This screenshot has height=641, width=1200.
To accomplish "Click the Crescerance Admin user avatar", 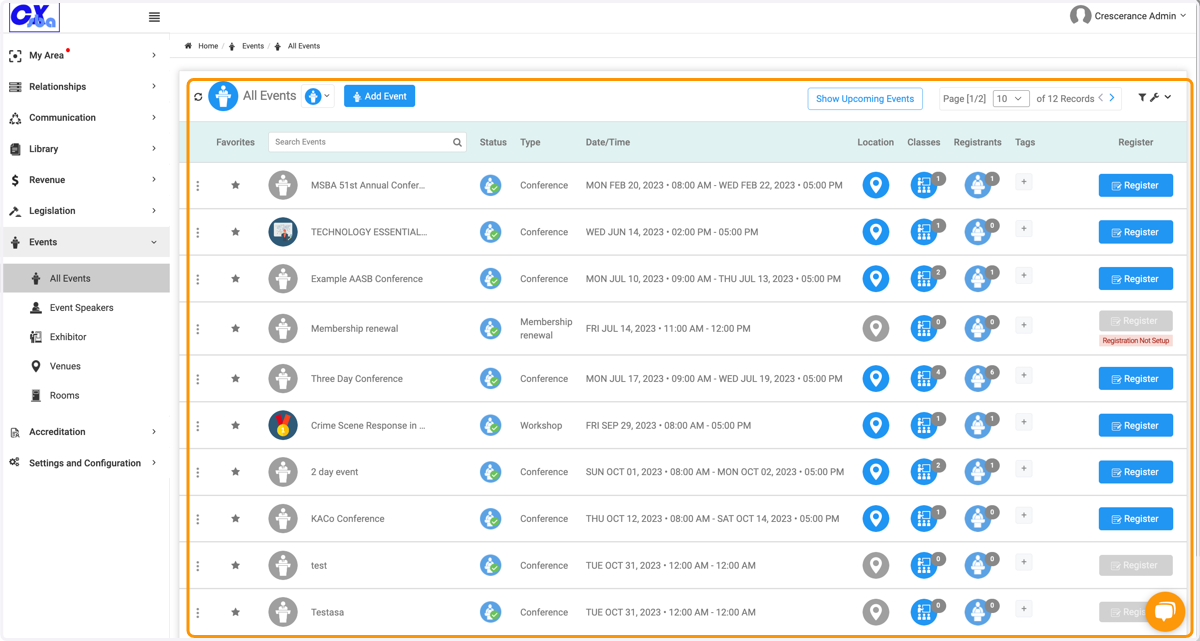I will (1080, 15).
